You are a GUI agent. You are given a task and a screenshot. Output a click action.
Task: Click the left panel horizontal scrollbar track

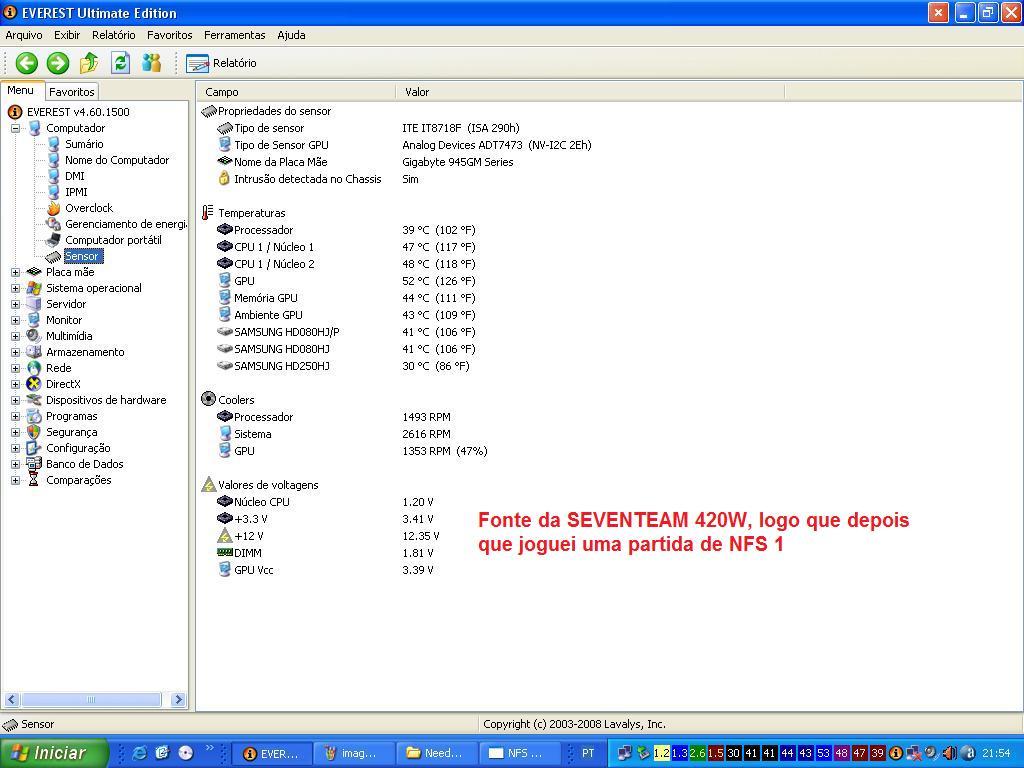coord(140,700)
